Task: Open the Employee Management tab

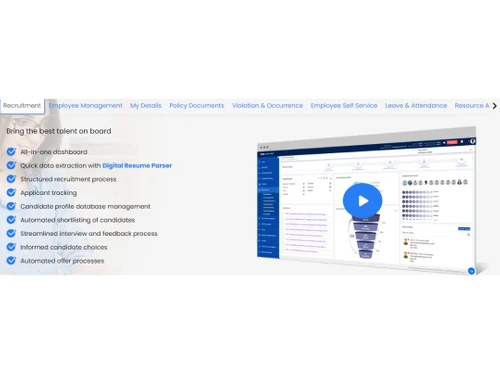Action: [x=86, y=106]
